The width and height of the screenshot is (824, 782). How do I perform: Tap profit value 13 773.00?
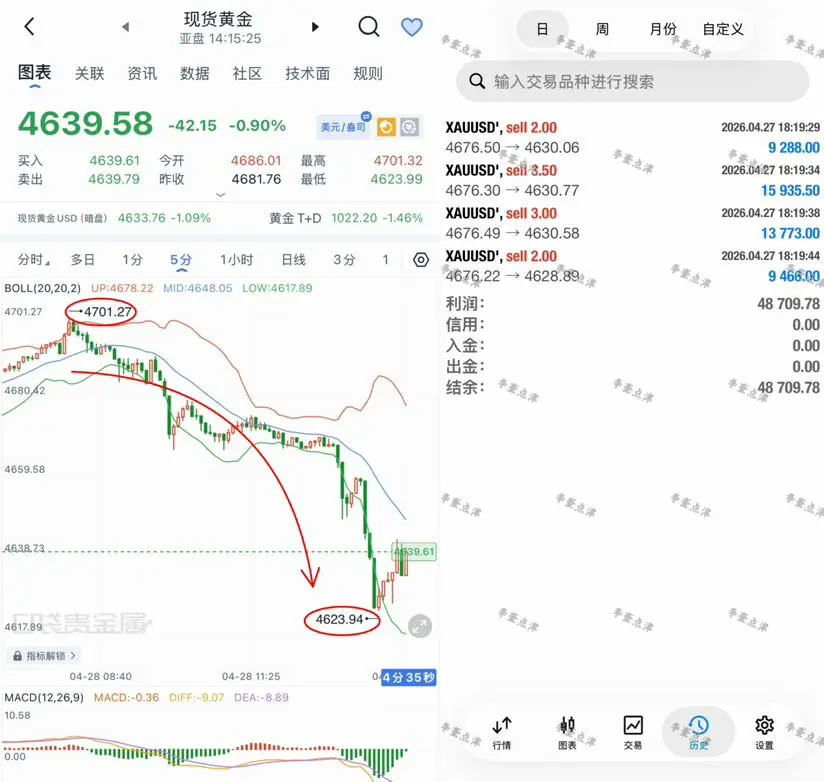coord(790,233)
